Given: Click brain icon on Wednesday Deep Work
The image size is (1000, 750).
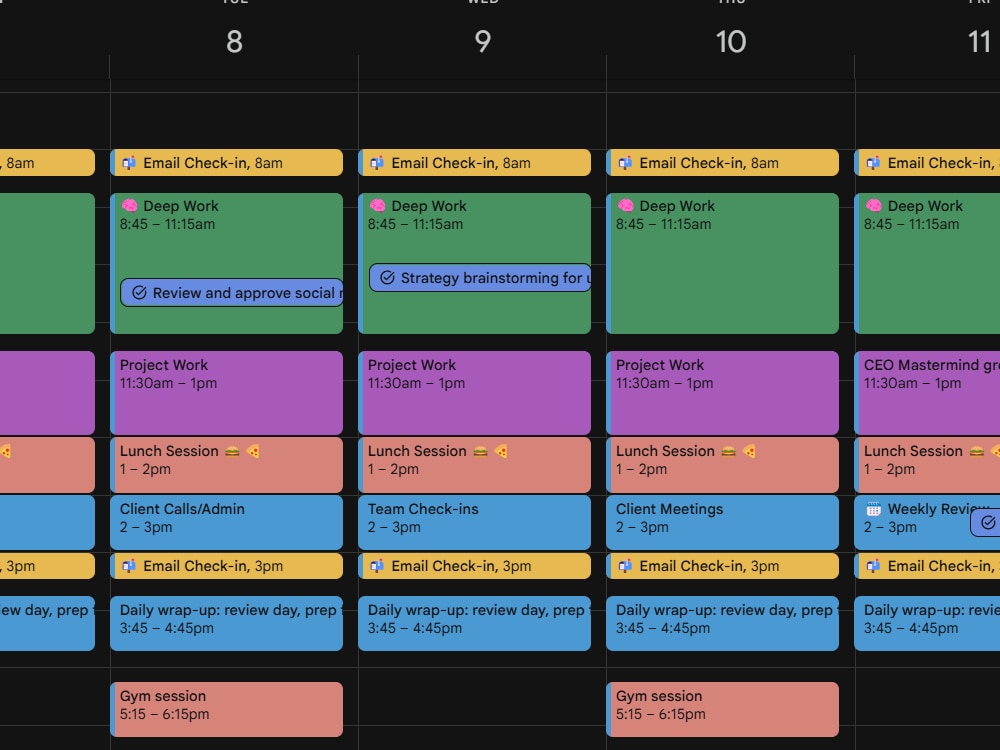Looking at the screenshot, I should (x=378, y=205).
